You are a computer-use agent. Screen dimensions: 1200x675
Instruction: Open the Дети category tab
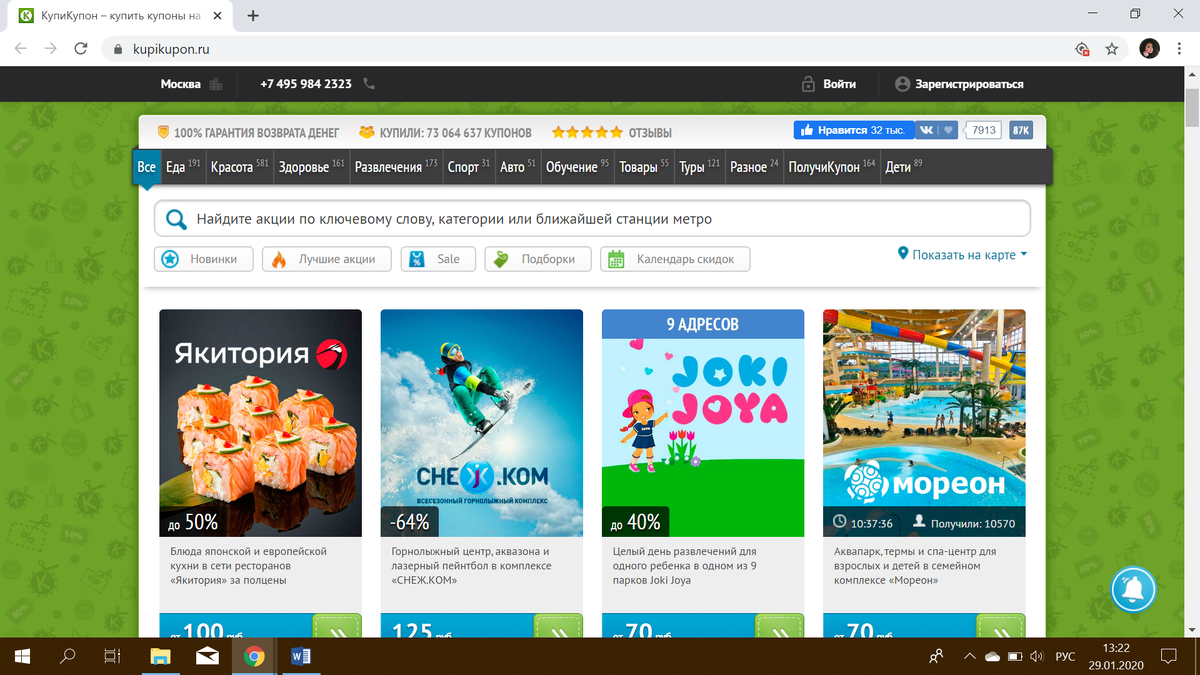pos(903,167)
